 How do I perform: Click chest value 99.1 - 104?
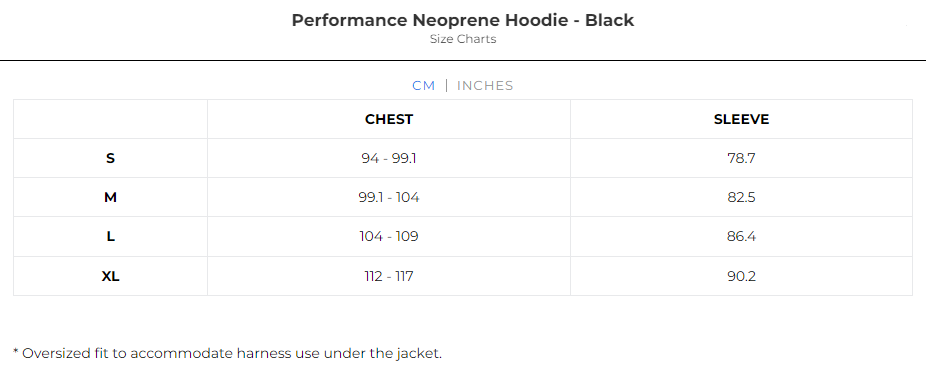click(x=389, y=197)
